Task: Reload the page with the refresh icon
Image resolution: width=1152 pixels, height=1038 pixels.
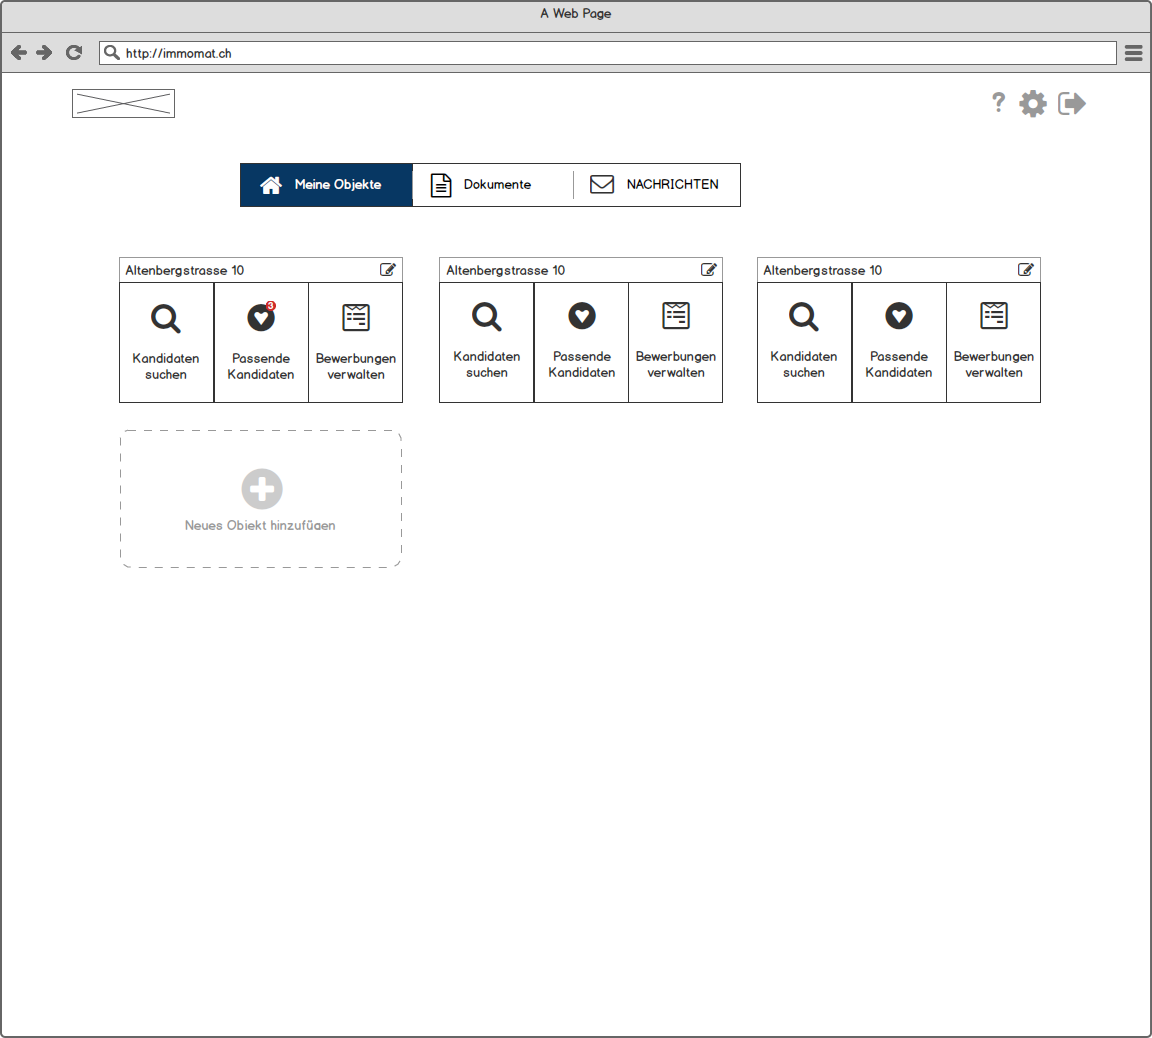Action: click(x=74, y=53)
